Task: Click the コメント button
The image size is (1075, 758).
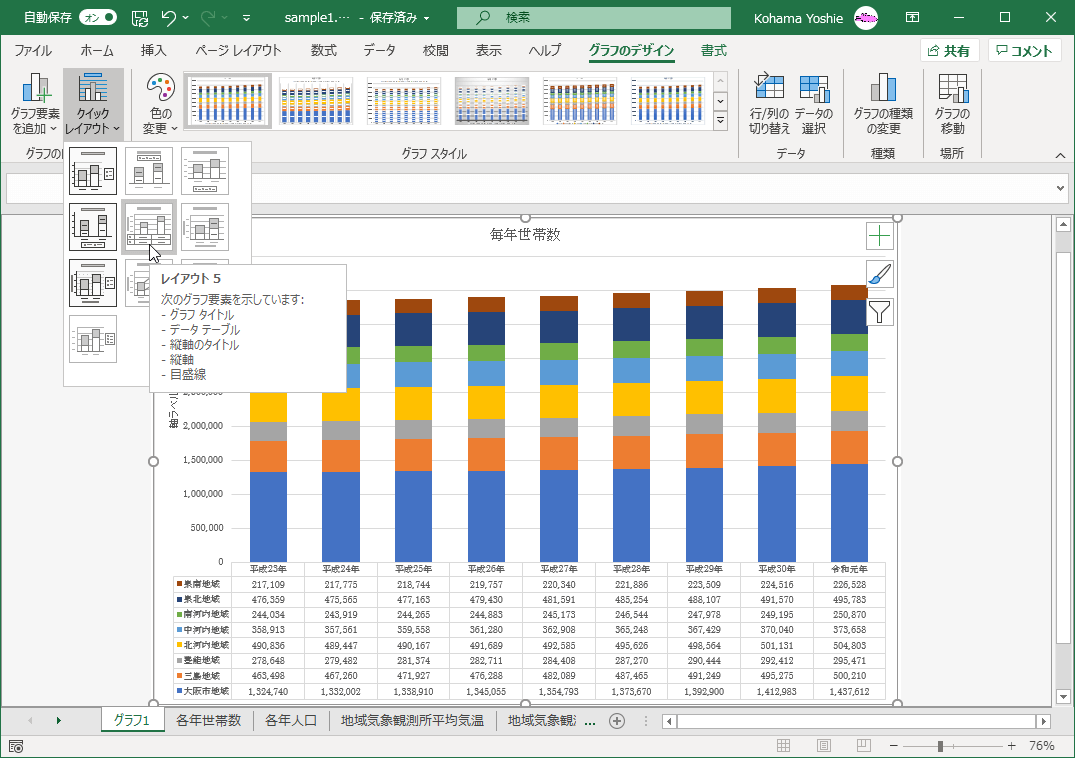Action: (x=1024, y=51)
